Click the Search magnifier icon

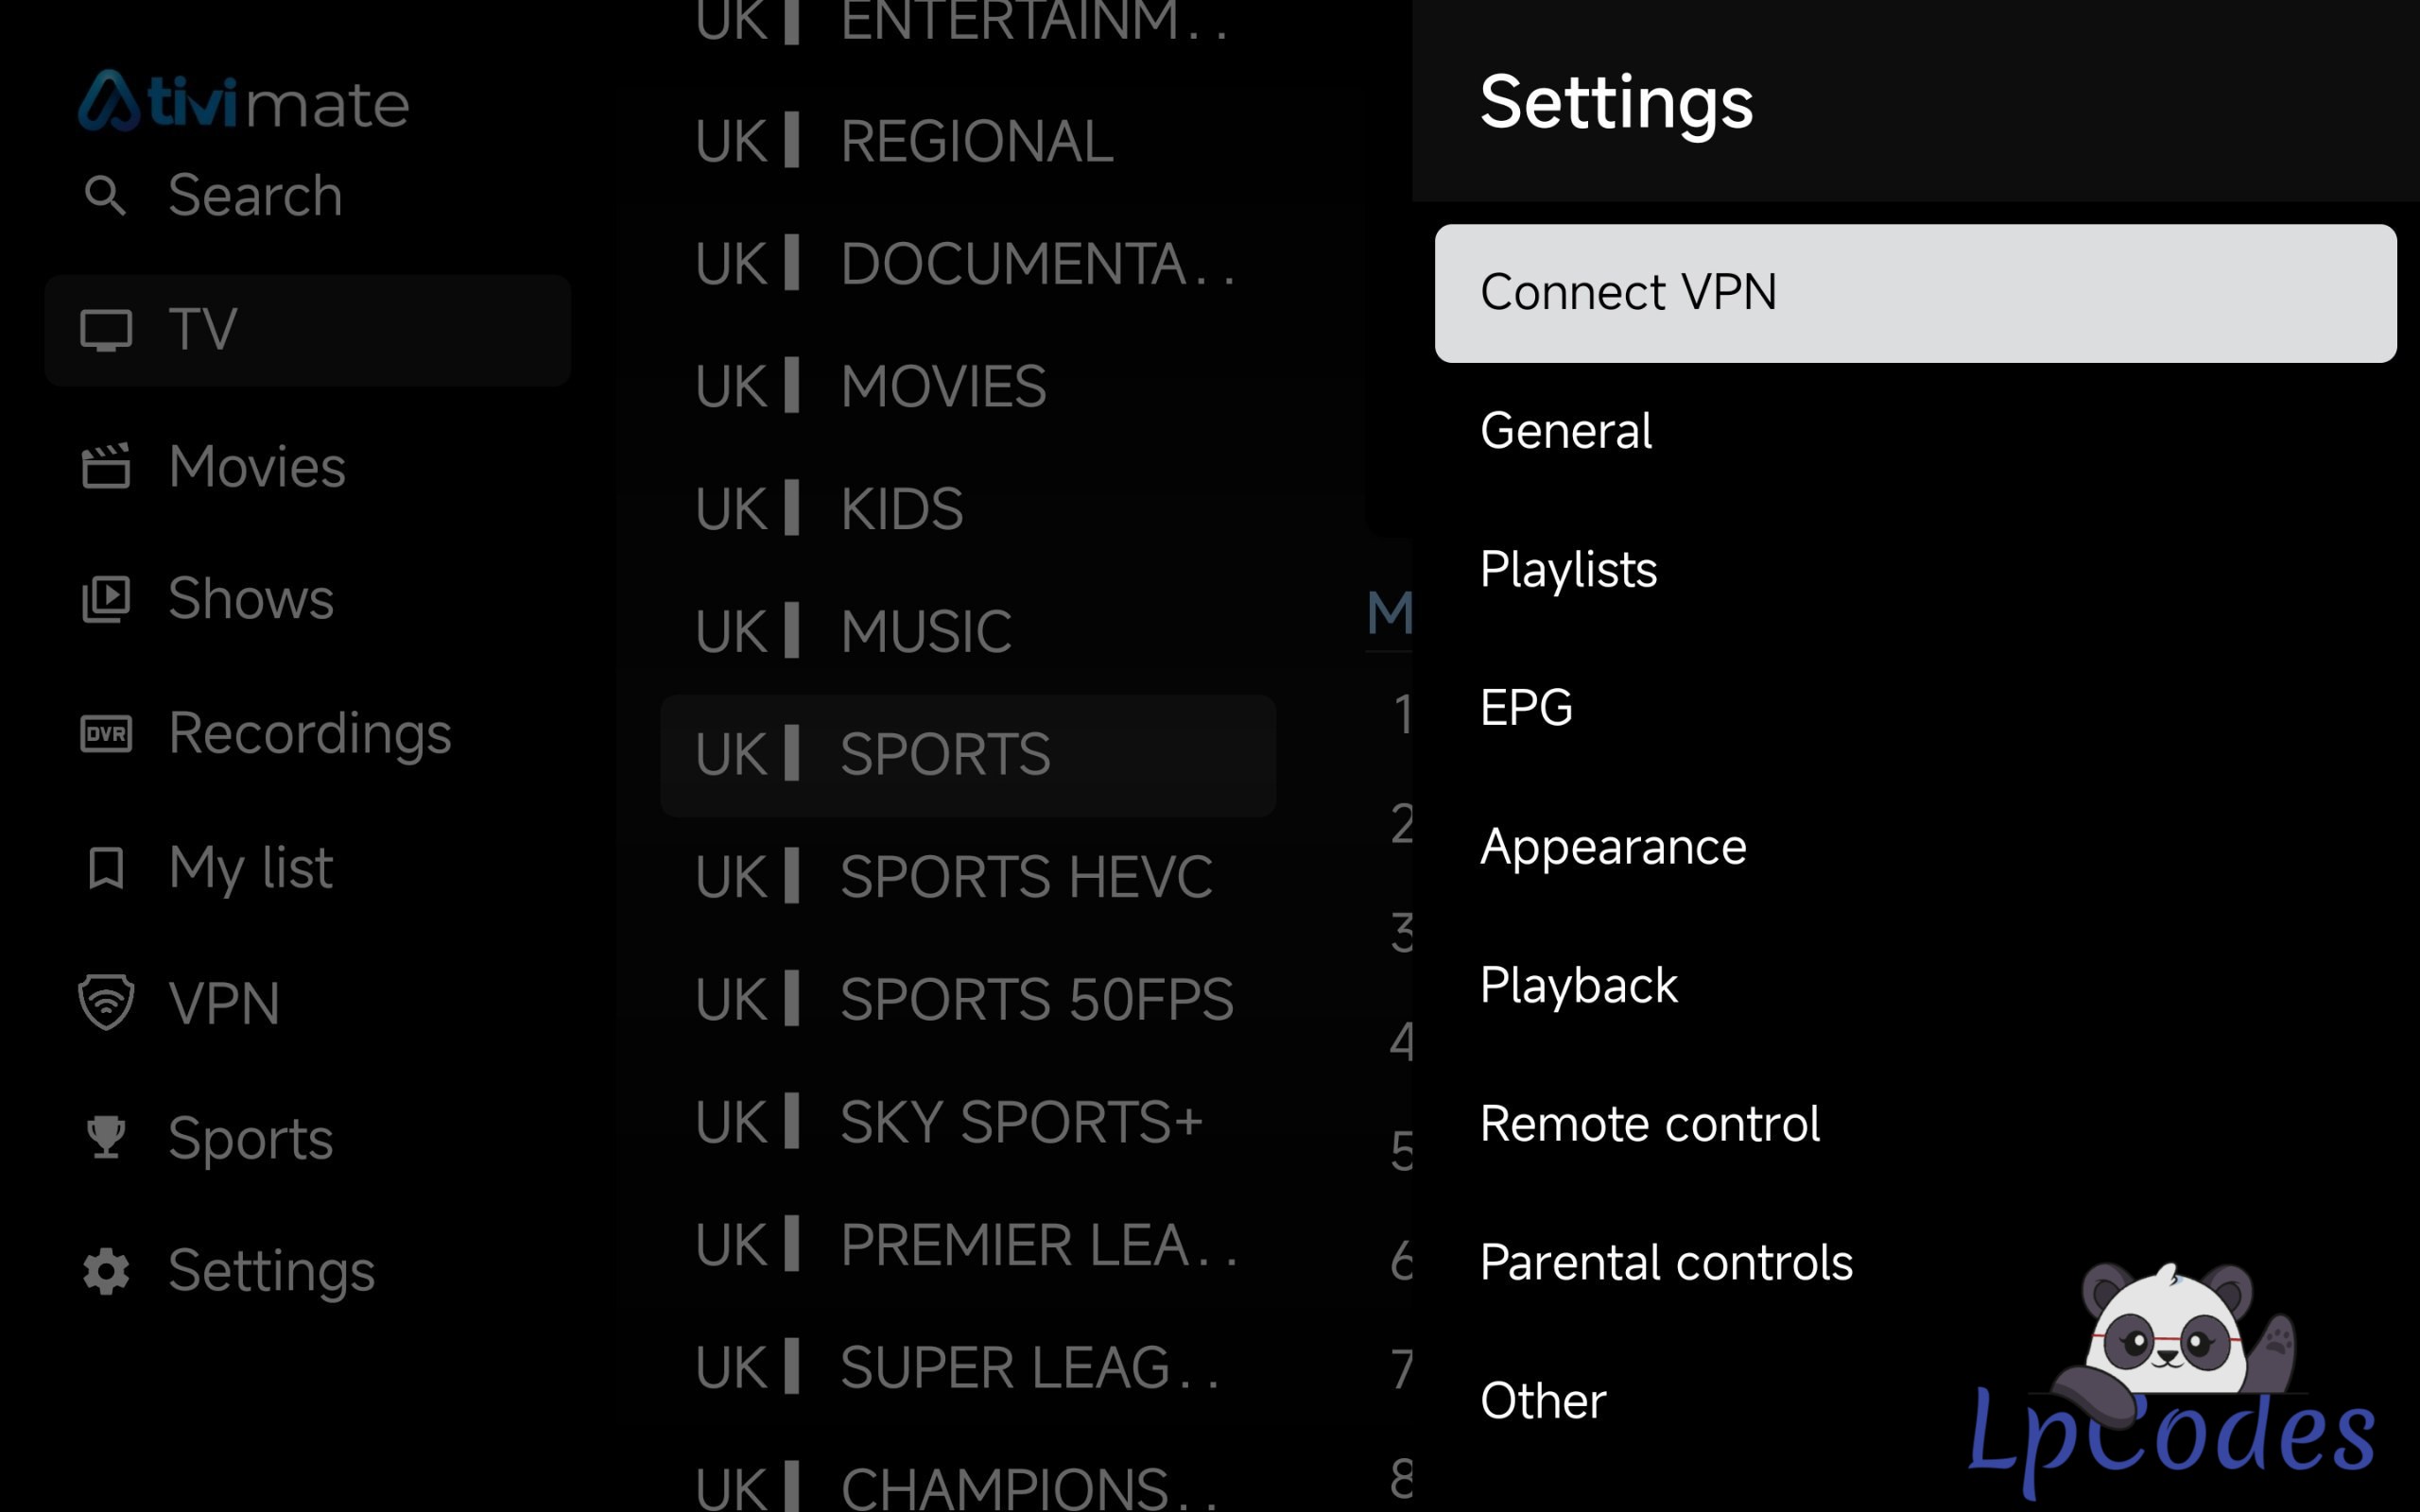pyautogui.click(x=105, y=195)
